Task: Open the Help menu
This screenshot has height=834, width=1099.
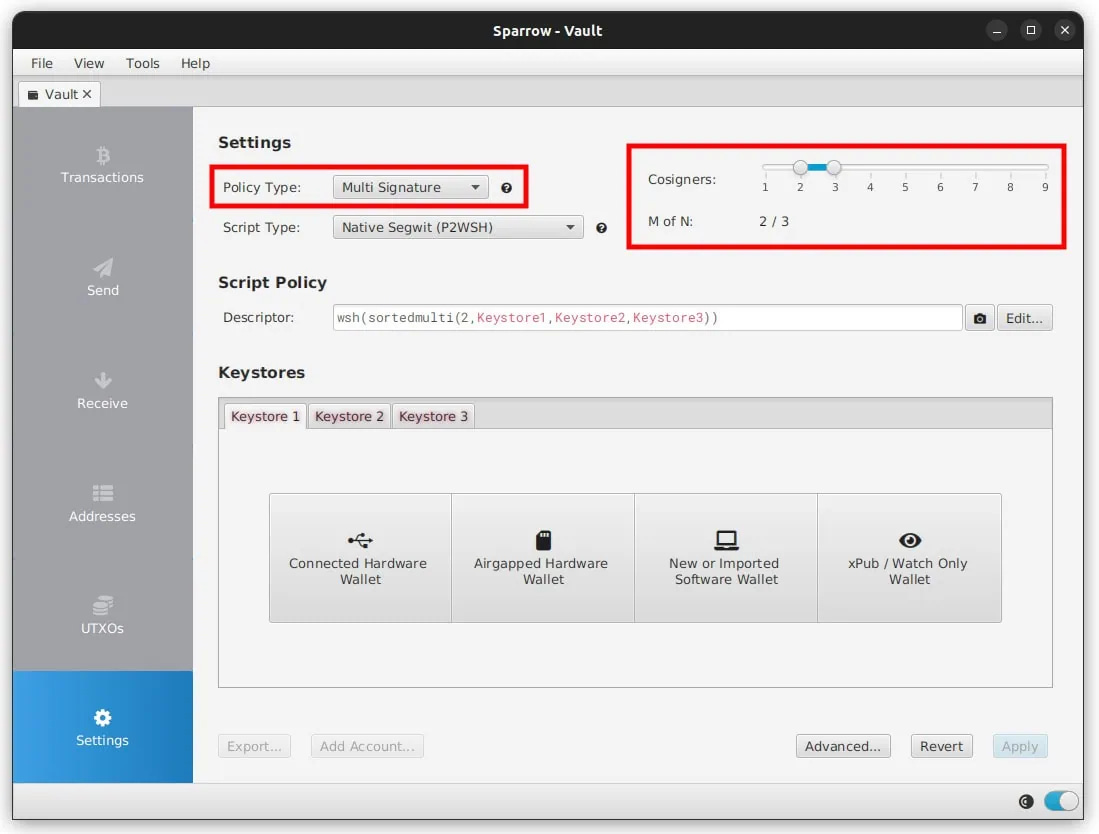Action: tap(196, 63)
